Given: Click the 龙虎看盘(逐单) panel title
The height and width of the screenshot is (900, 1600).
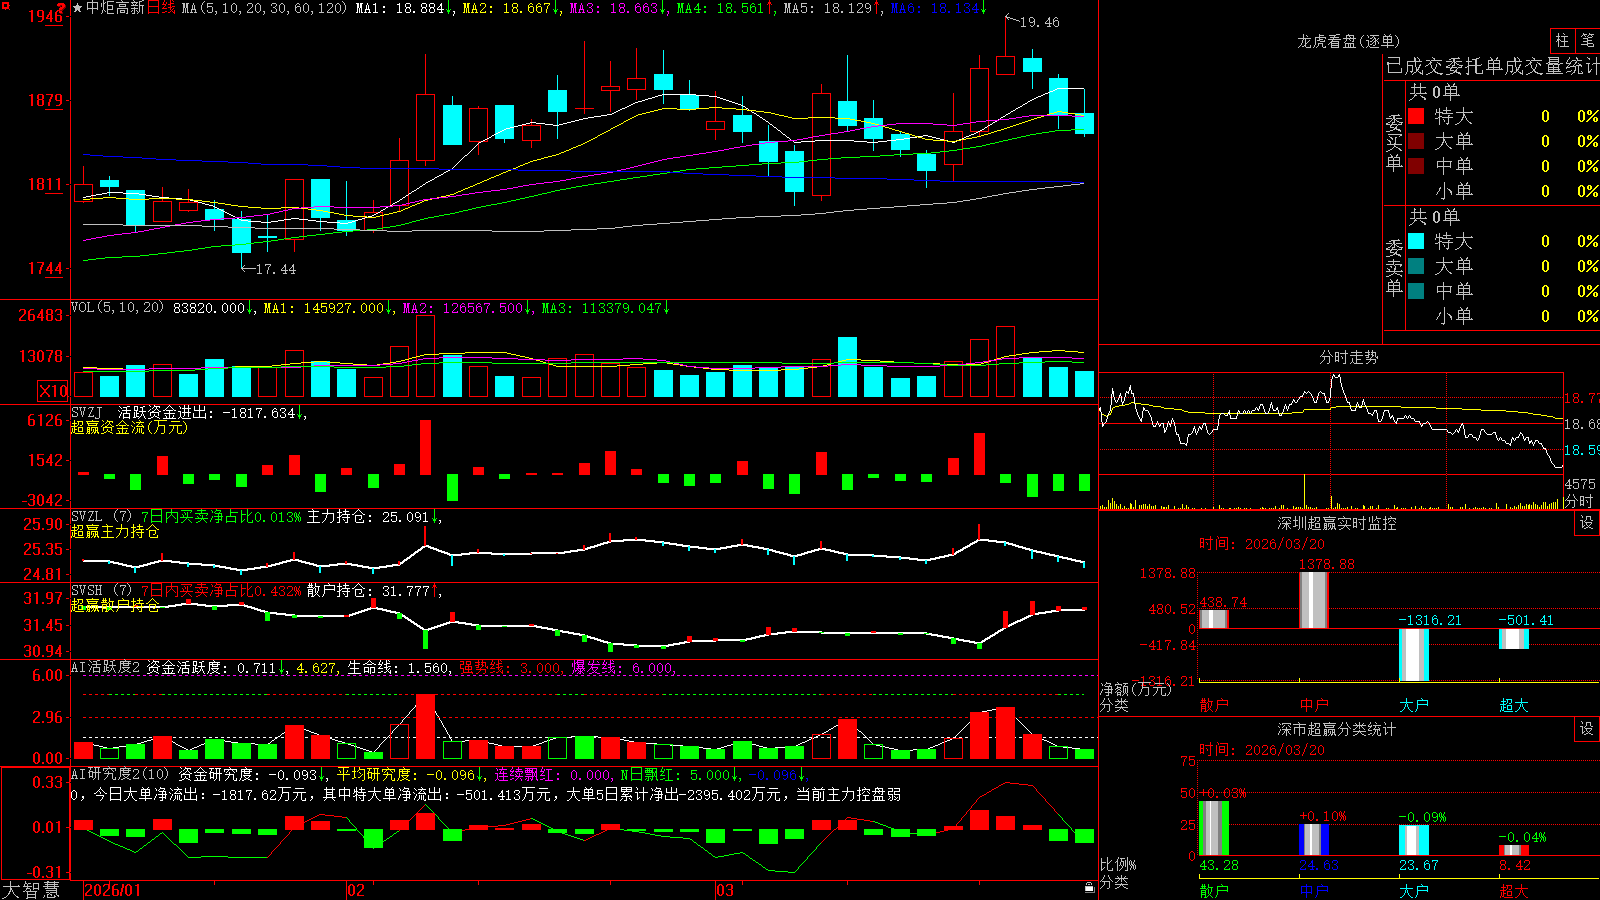Looking at the screenshot, I should click(1348, 41).
